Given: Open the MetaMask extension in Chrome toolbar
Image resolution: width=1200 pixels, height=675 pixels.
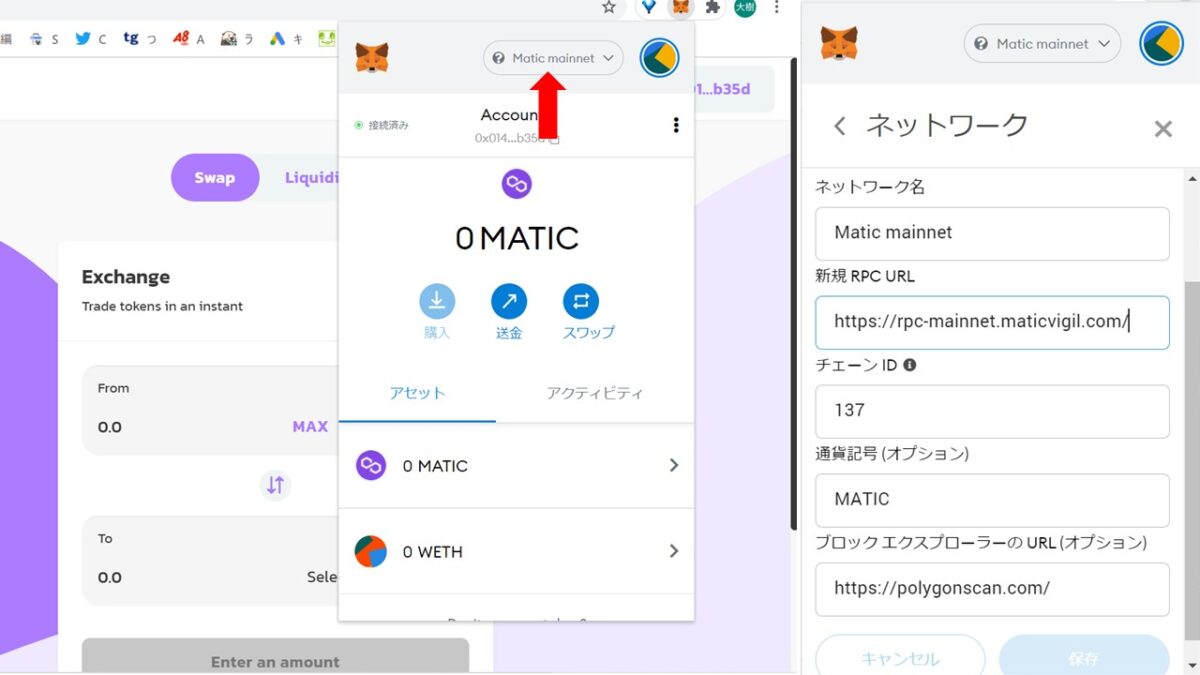Looking at the screenshot, I should [x=681, y=7].
